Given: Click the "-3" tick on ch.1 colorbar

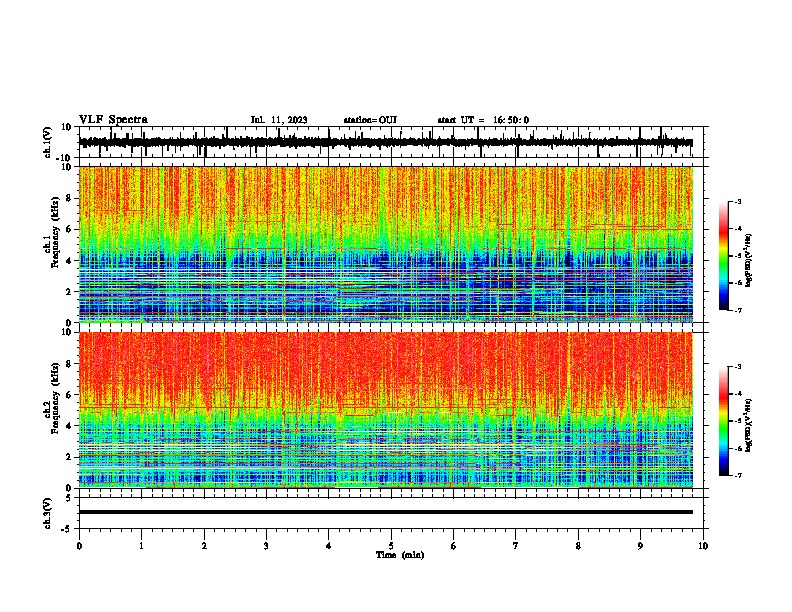Looking at the screenshot, I should pyautogui.click(x=737, y=201).
